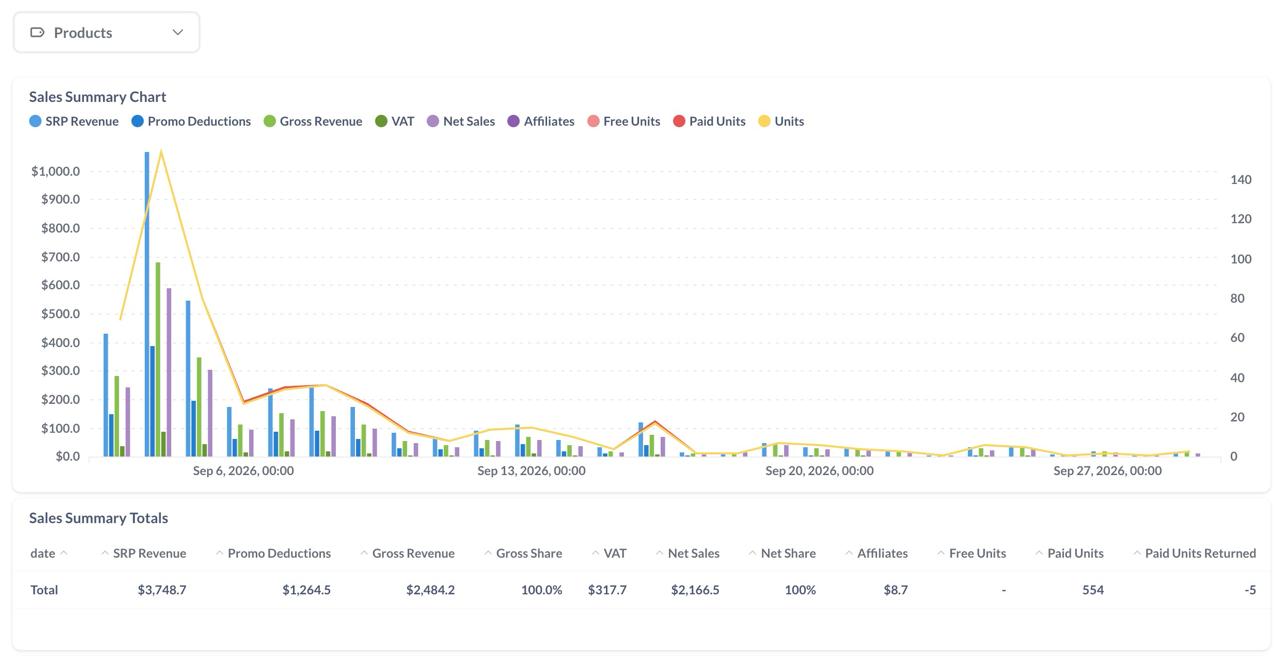Click the Sep 20, 2026 axis label
The image size is (1280, 656).
[819, 471]
